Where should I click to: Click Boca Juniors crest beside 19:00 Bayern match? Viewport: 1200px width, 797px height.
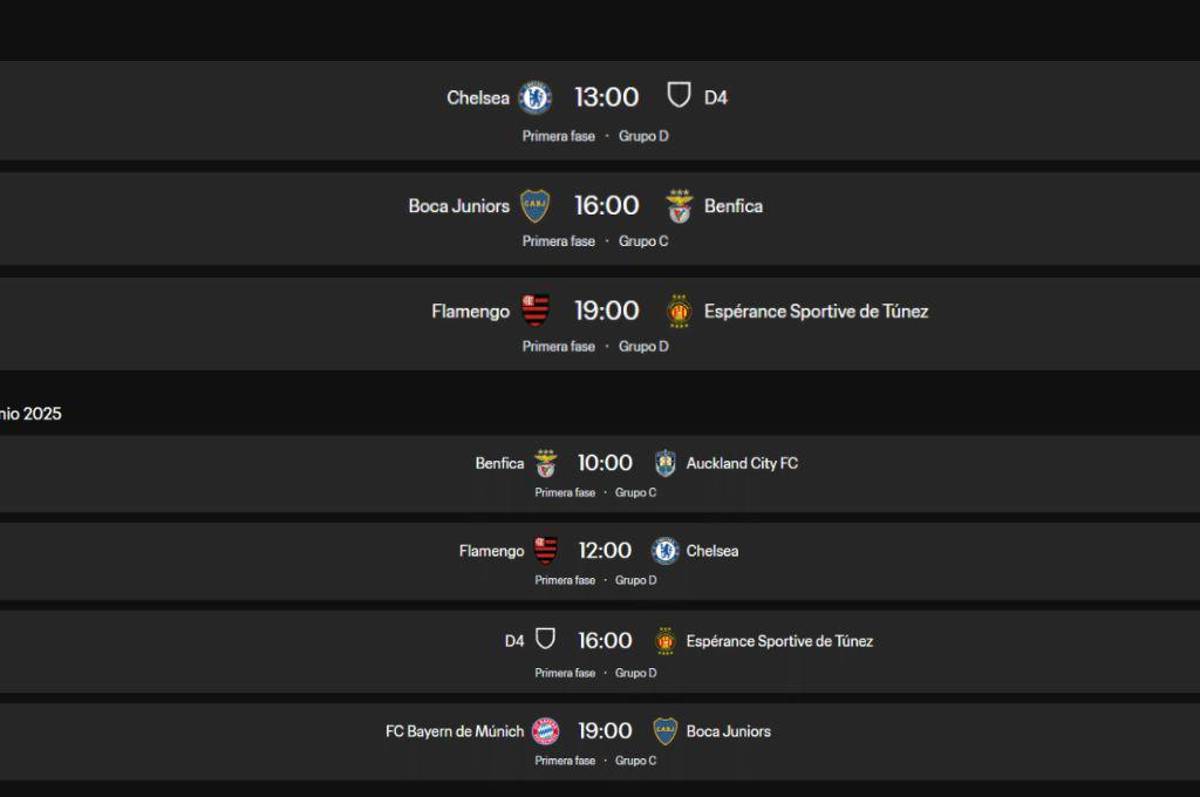click(x=665, y=731)
